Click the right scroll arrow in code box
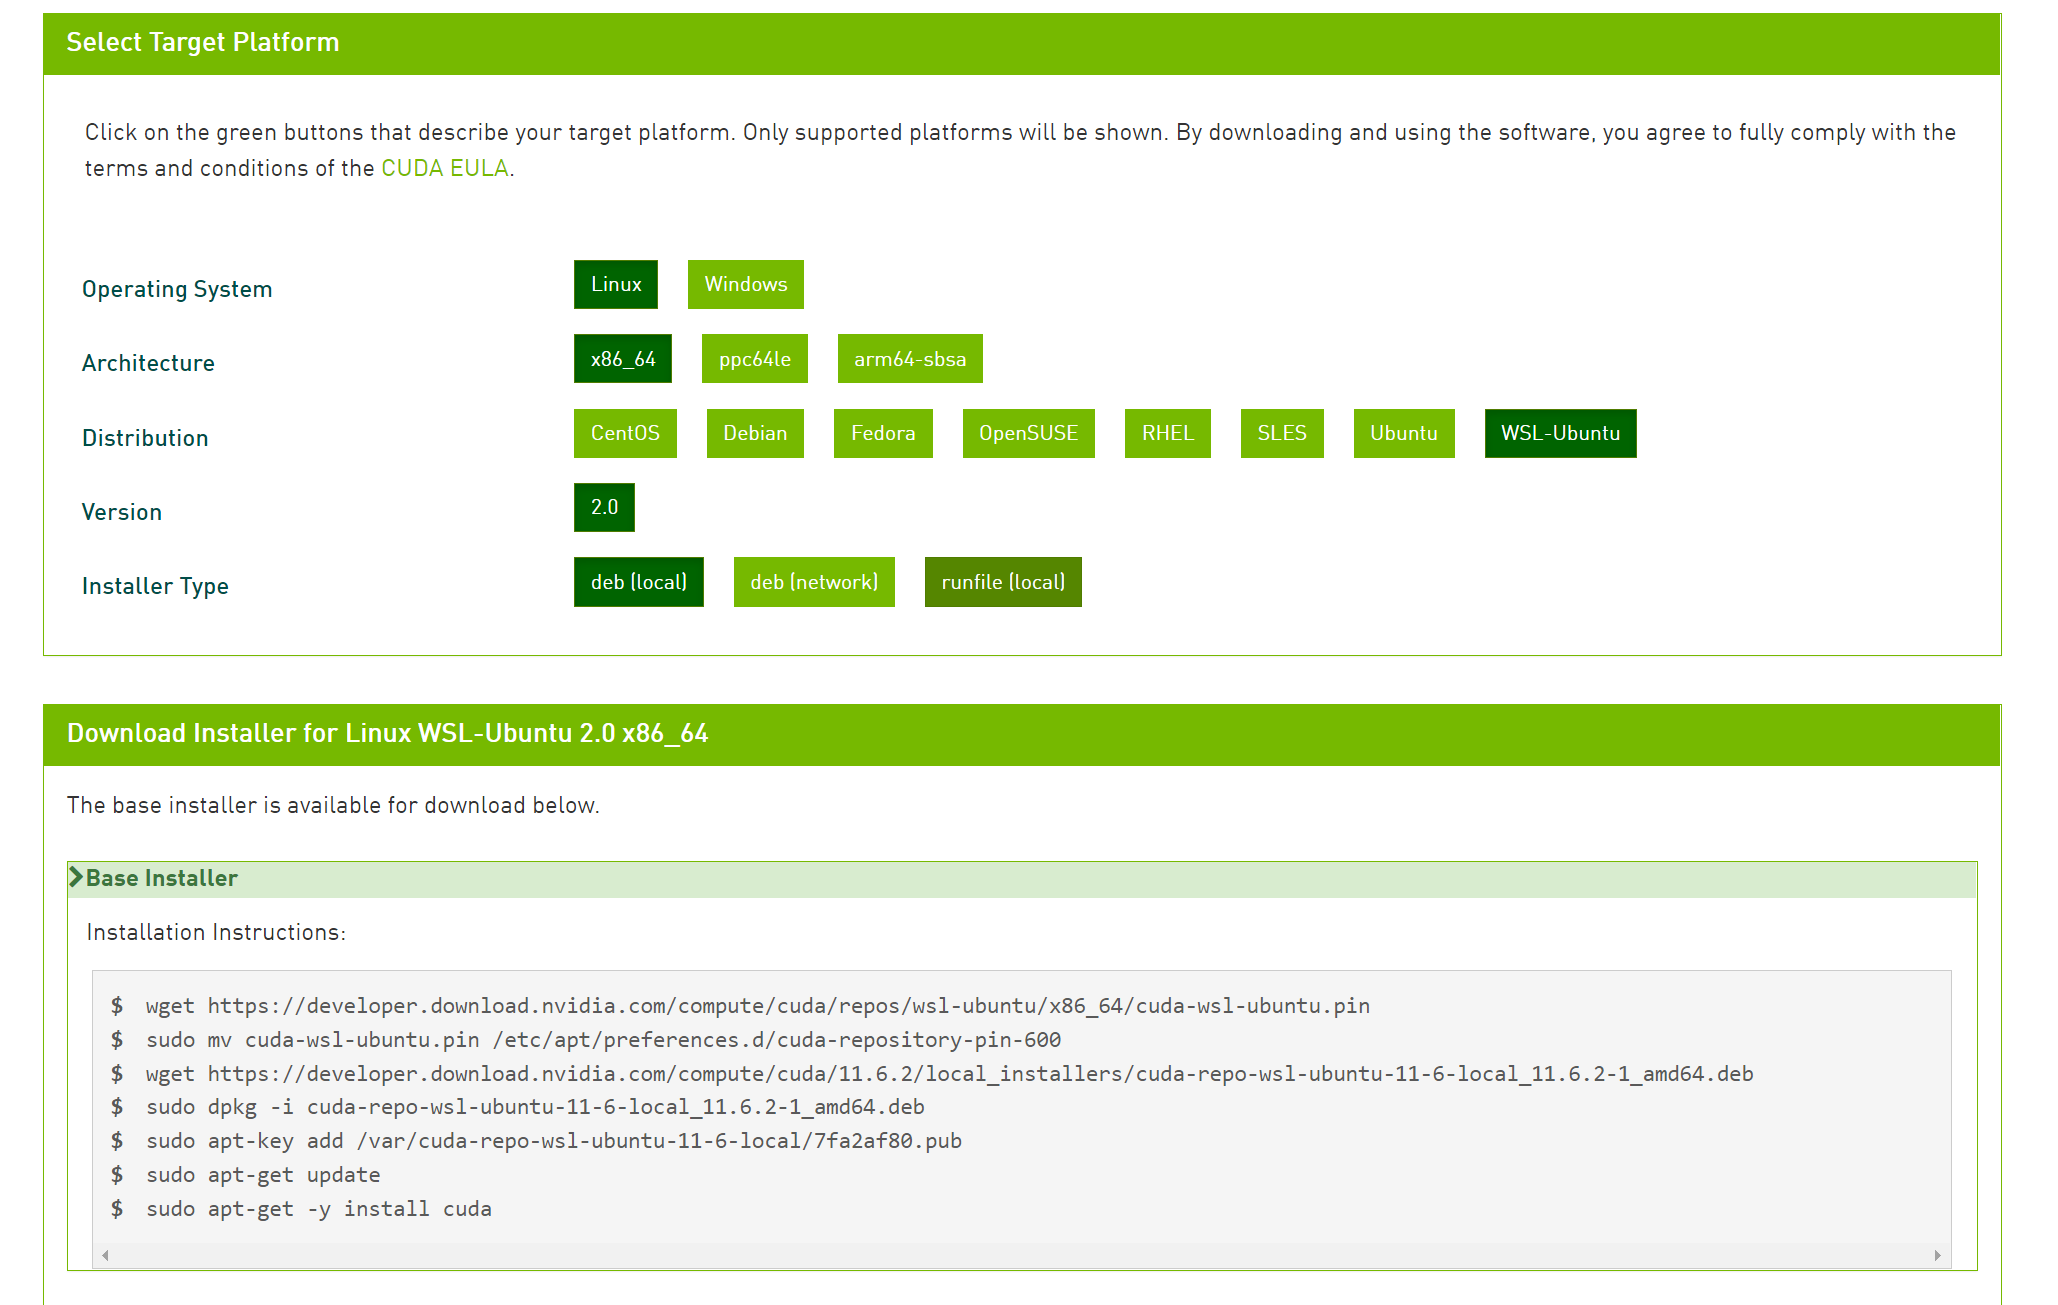Screen dimensions: 2058x1305 point(1937,1255)
